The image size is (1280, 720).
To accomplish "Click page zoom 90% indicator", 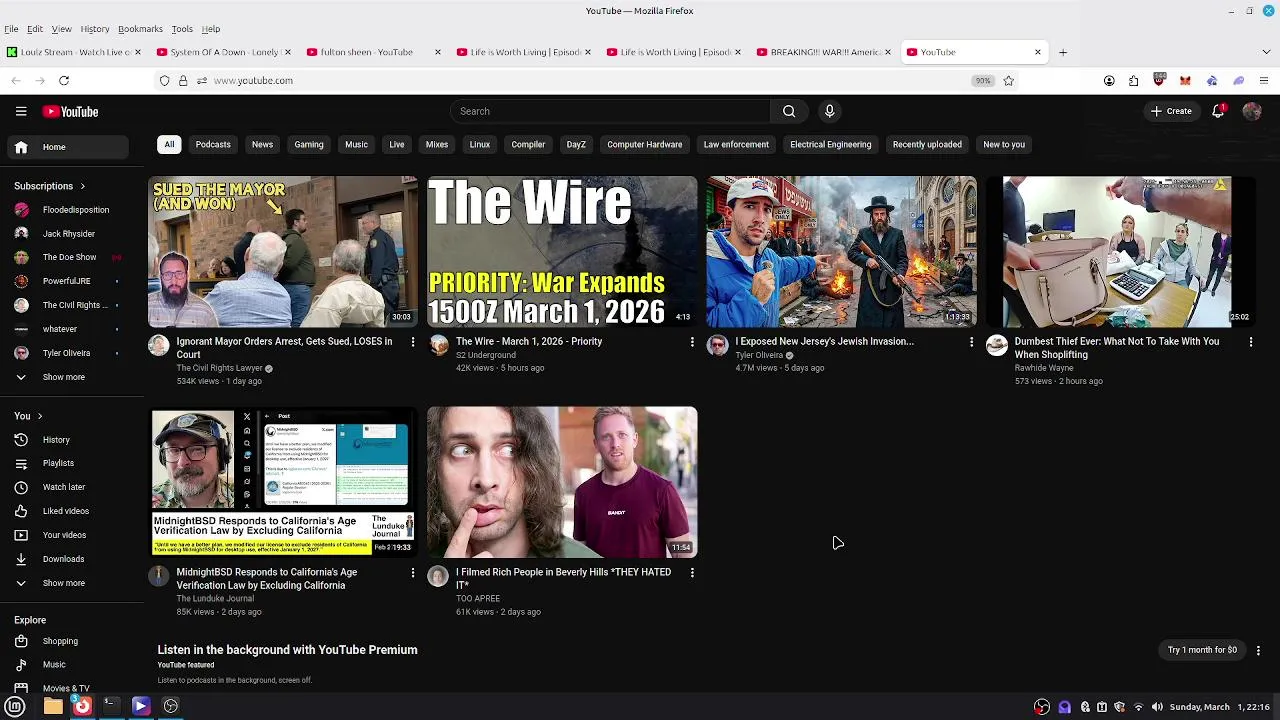I will pyautogui.click(x=983, y=80).
